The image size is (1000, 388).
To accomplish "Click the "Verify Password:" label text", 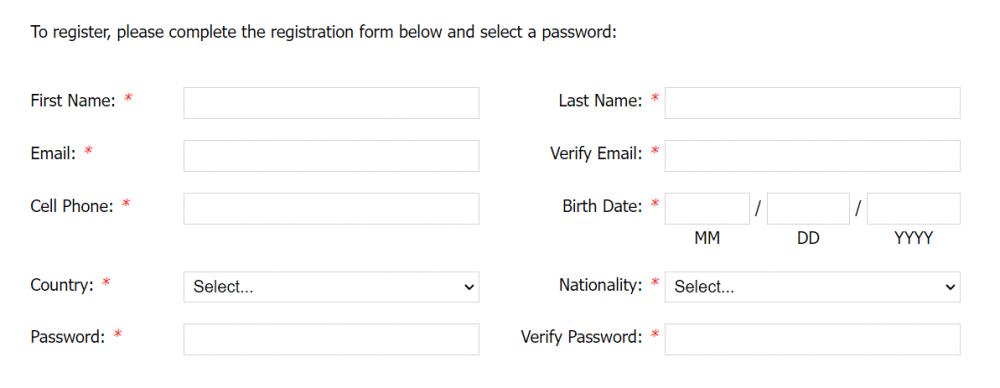I will tap(582, 337).
